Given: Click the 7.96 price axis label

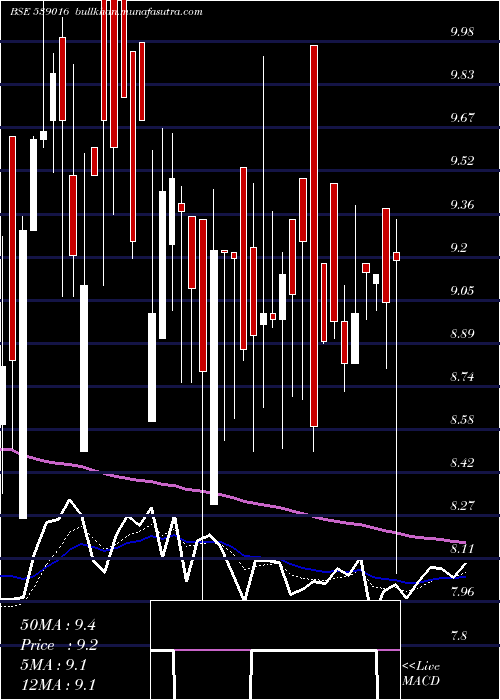Looking at the screenshot, I should (x=462, y=592).
